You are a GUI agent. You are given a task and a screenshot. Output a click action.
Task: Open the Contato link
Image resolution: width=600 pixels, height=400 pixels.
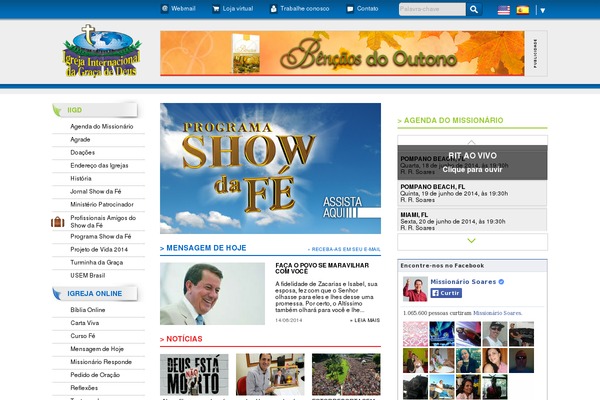tap(367, 8)
